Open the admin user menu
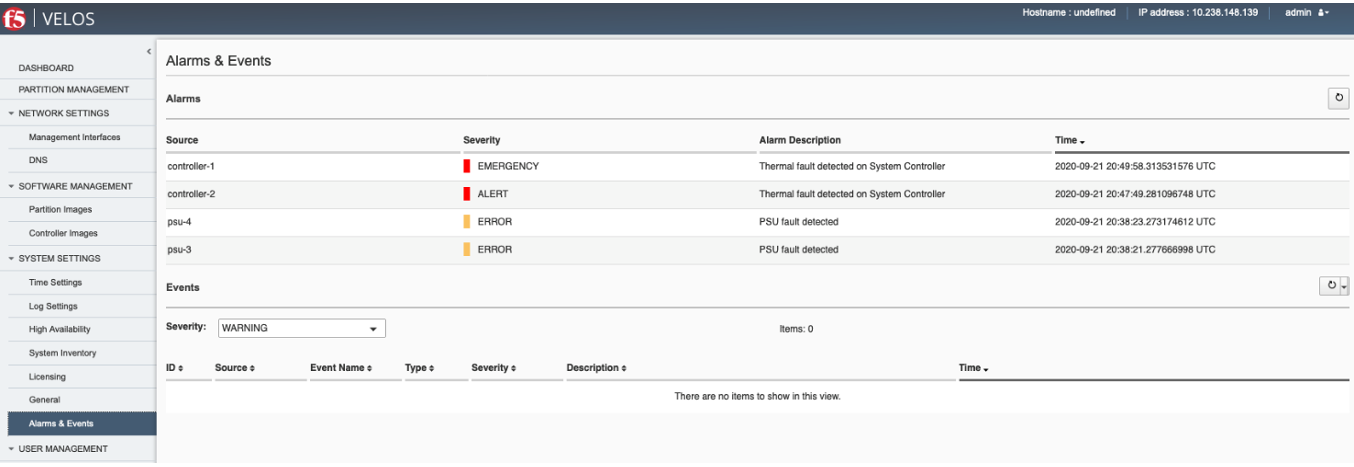 [1307, 13]
